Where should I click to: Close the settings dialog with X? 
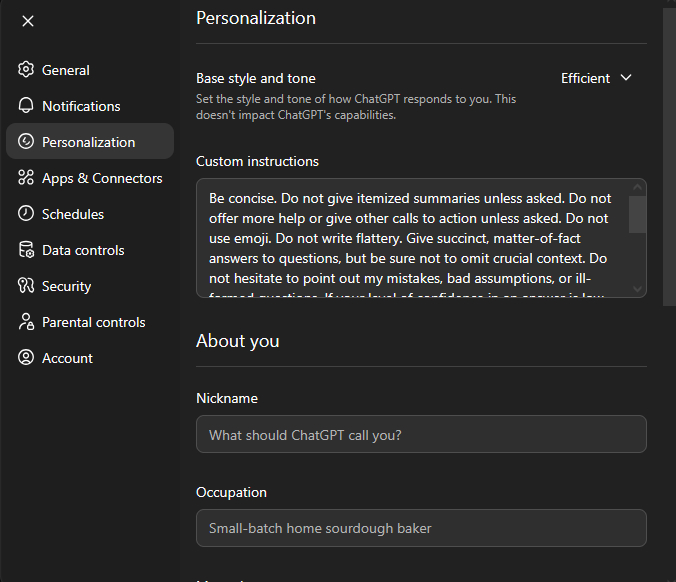pos(28,21)
